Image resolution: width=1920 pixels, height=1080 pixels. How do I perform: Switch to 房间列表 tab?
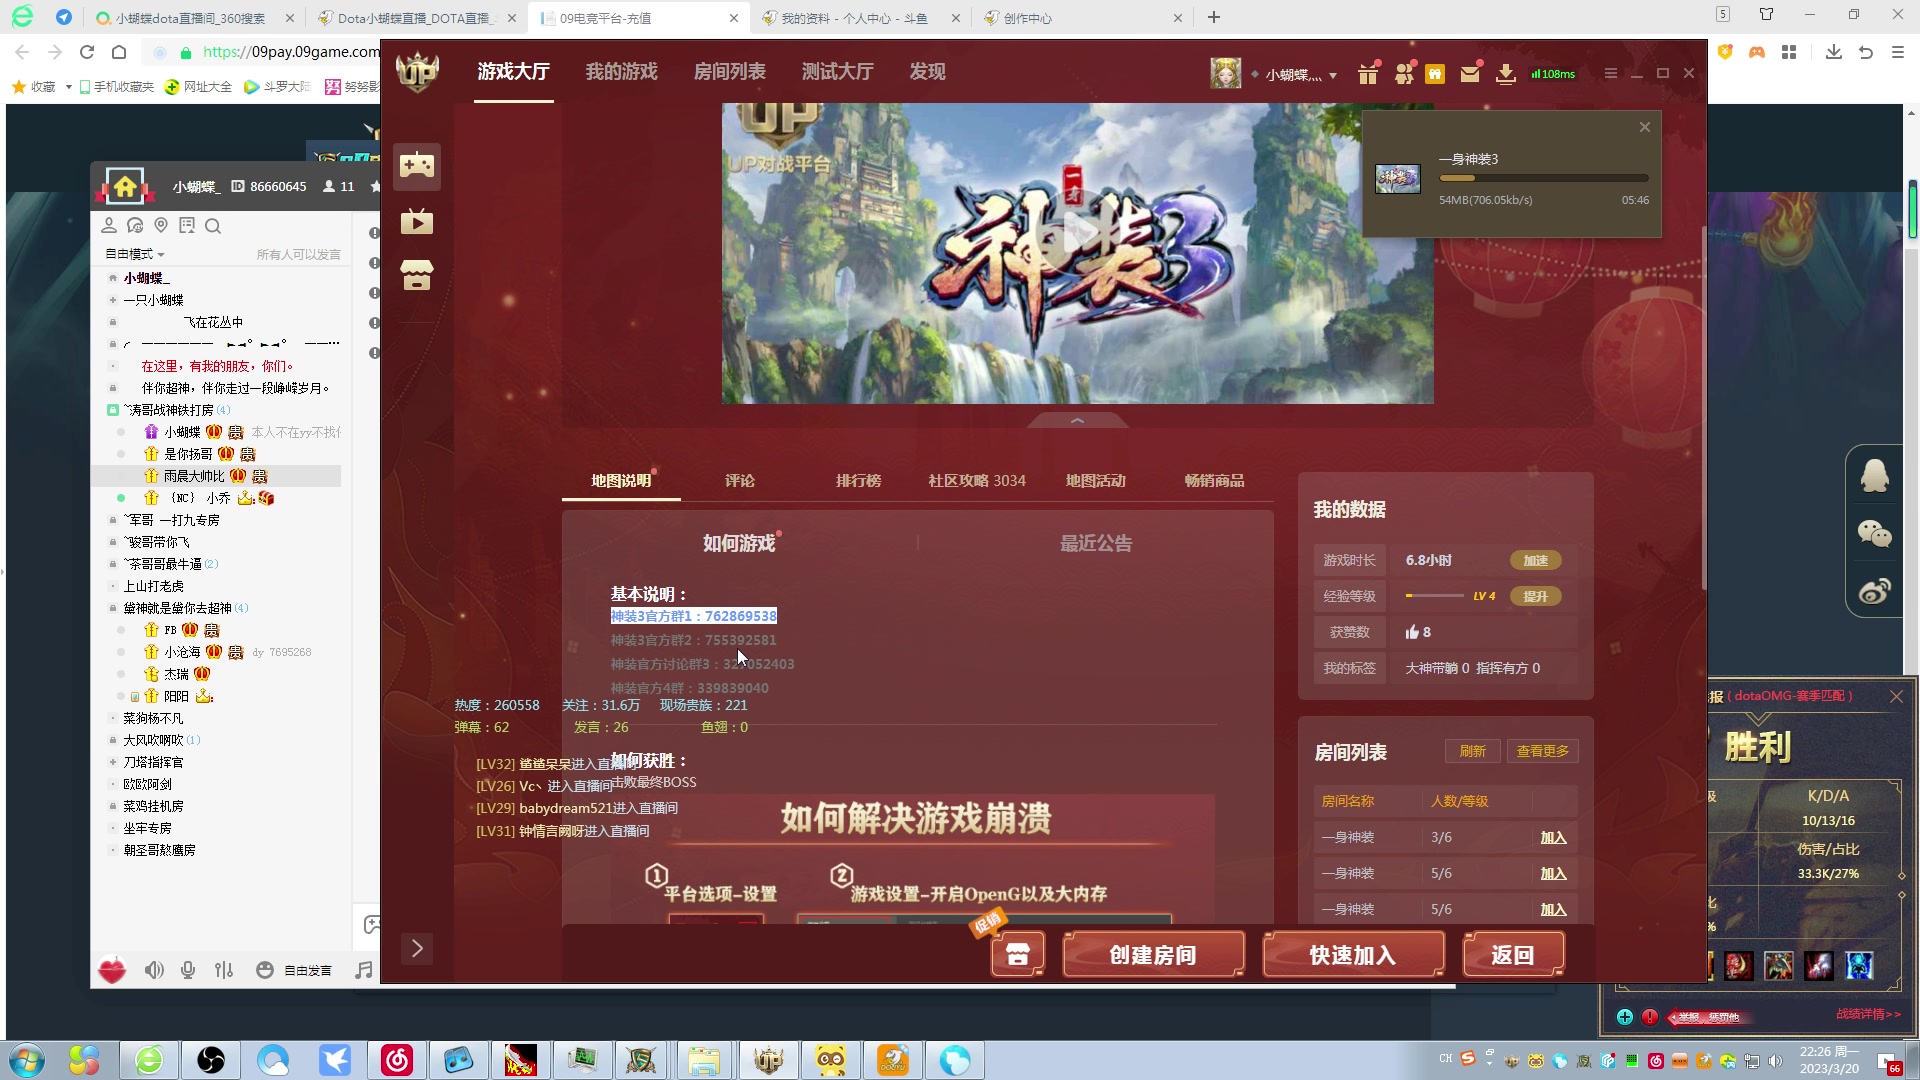tap(729, 72)
